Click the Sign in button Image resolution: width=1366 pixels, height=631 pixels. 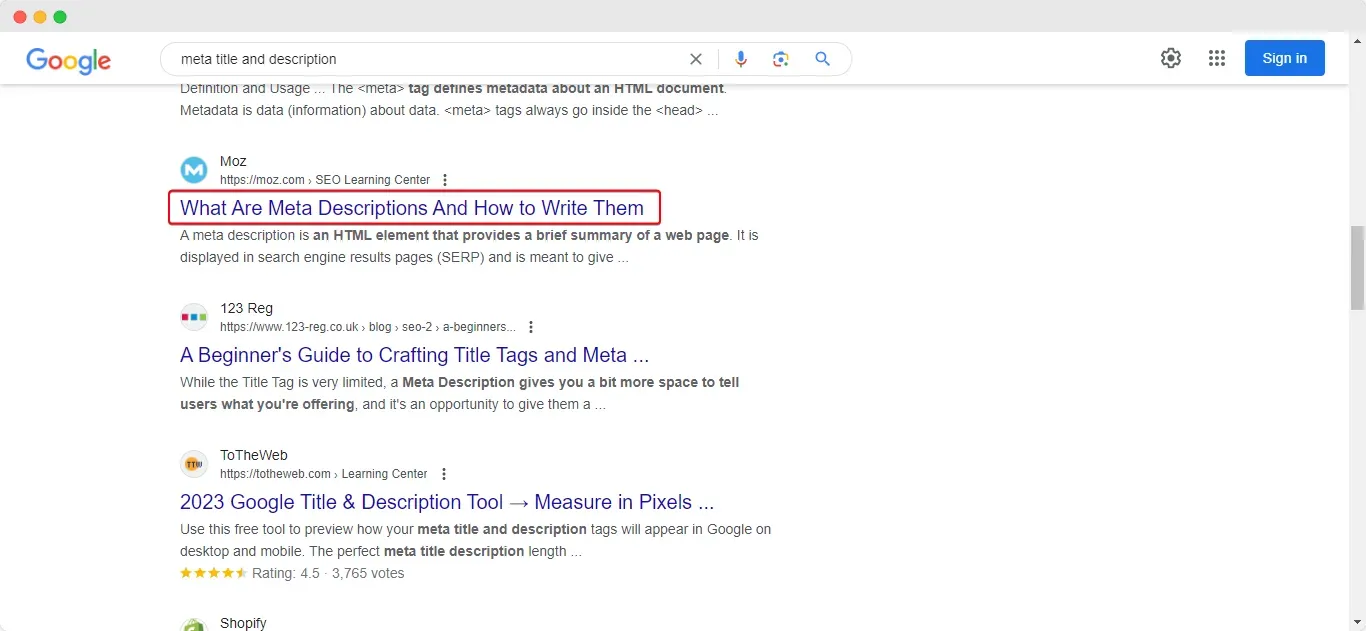pyautogui.click(x=1284, y=58)
